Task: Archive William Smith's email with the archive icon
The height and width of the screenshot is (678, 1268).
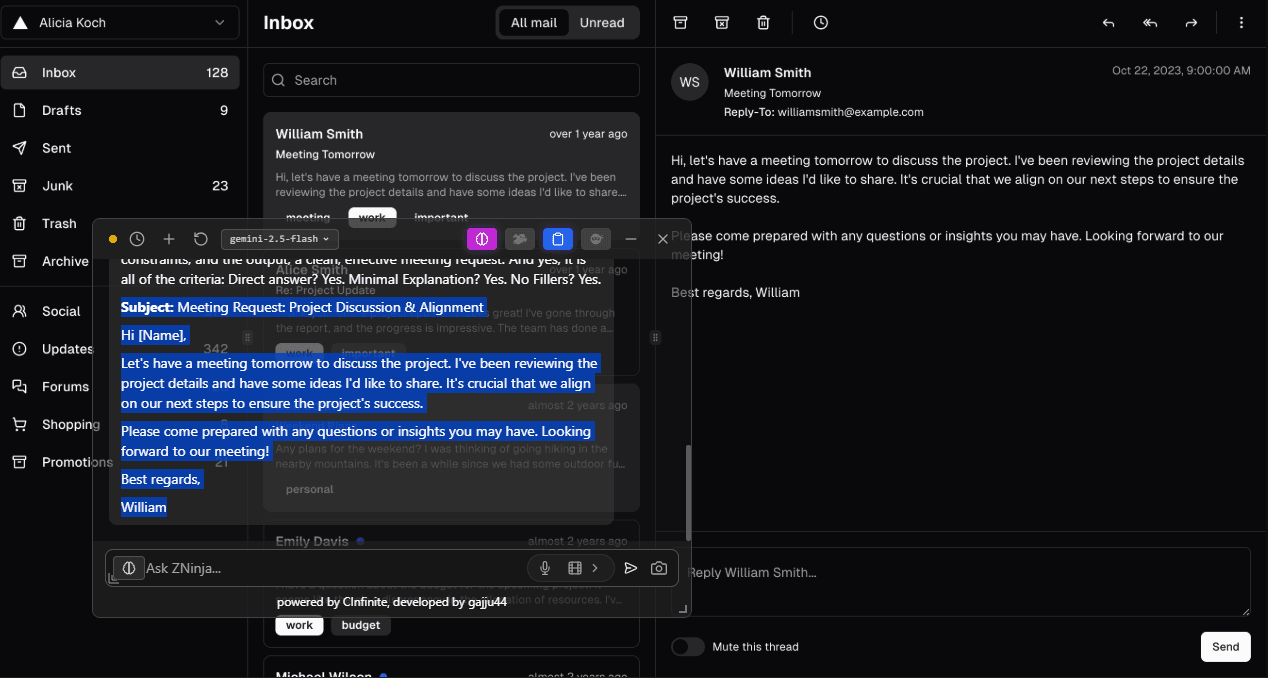Action: pyautogui.click(x=680, y=22)
